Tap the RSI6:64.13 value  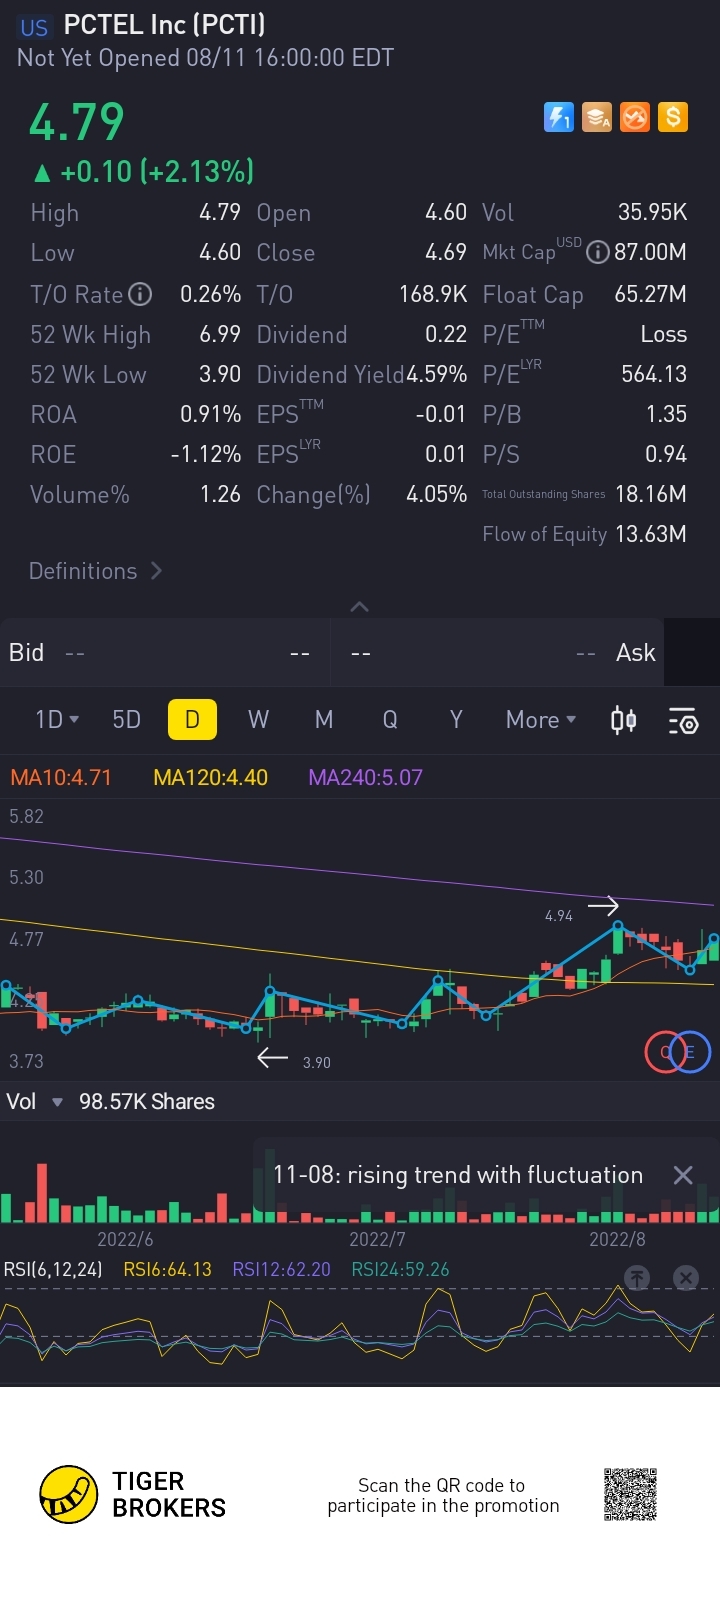(167, 1270)
